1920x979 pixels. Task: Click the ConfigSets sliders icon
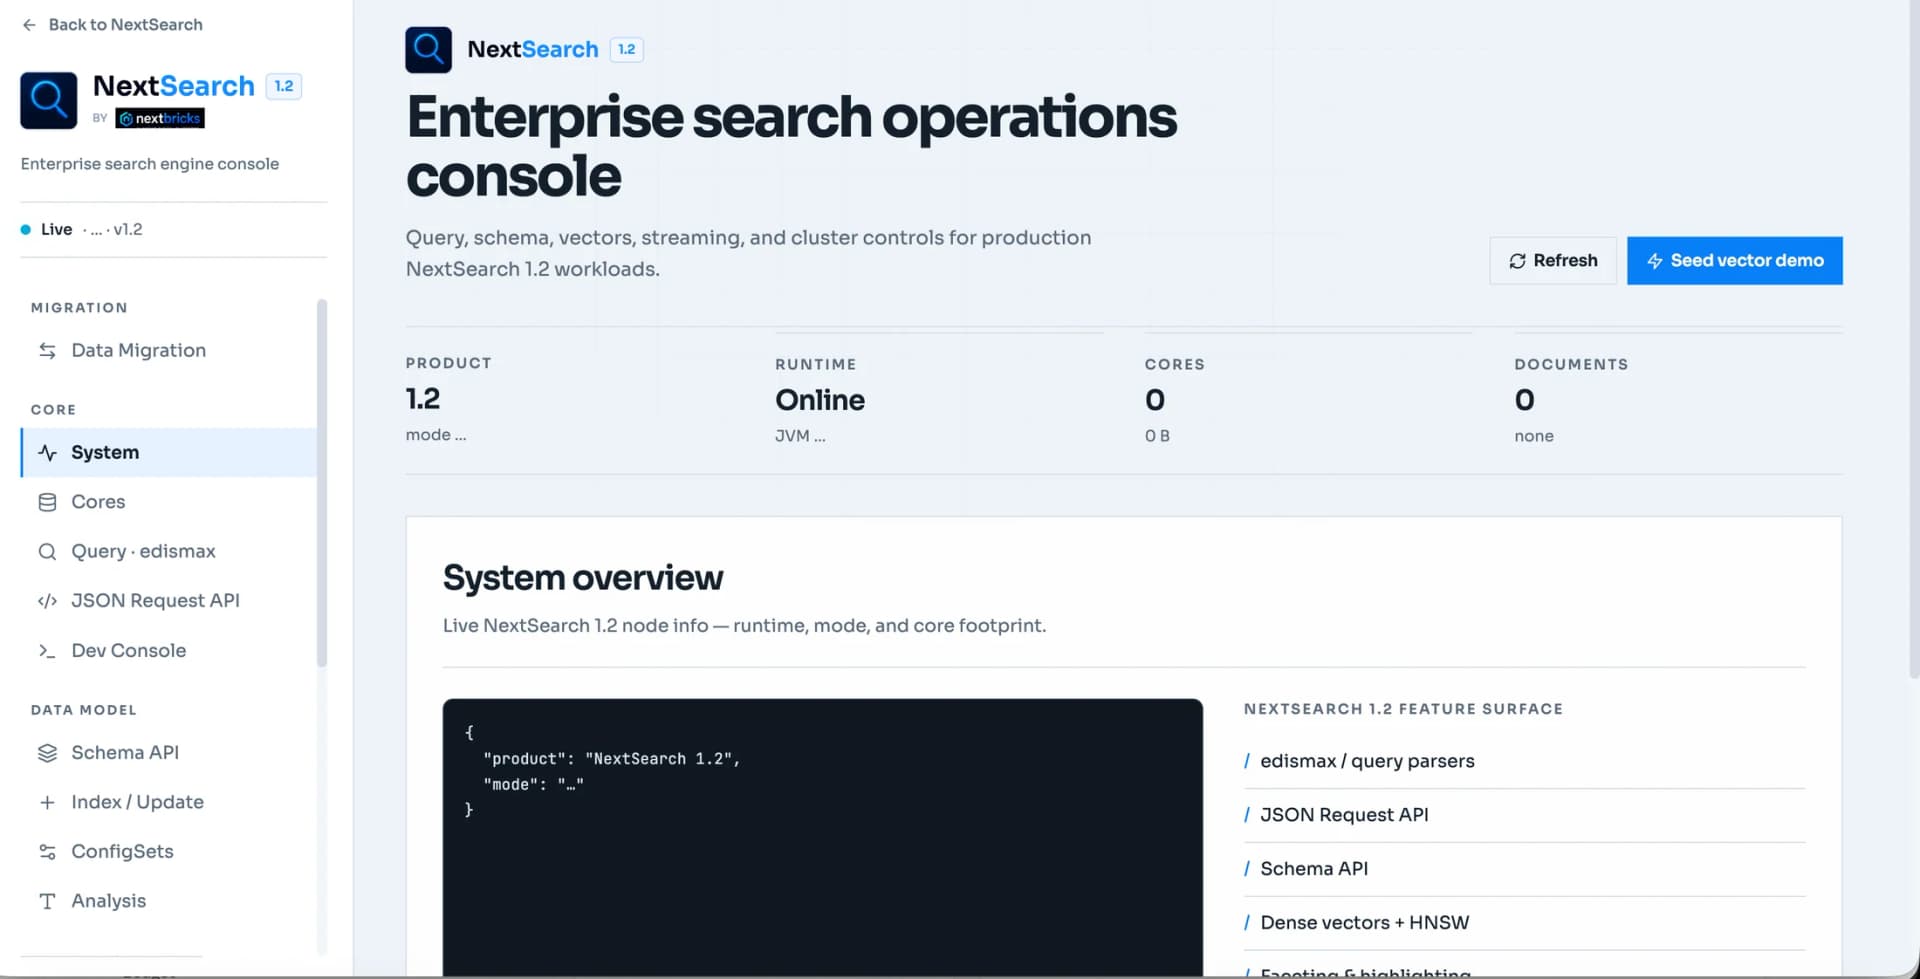pyautogui.click(x=47, y=852)
